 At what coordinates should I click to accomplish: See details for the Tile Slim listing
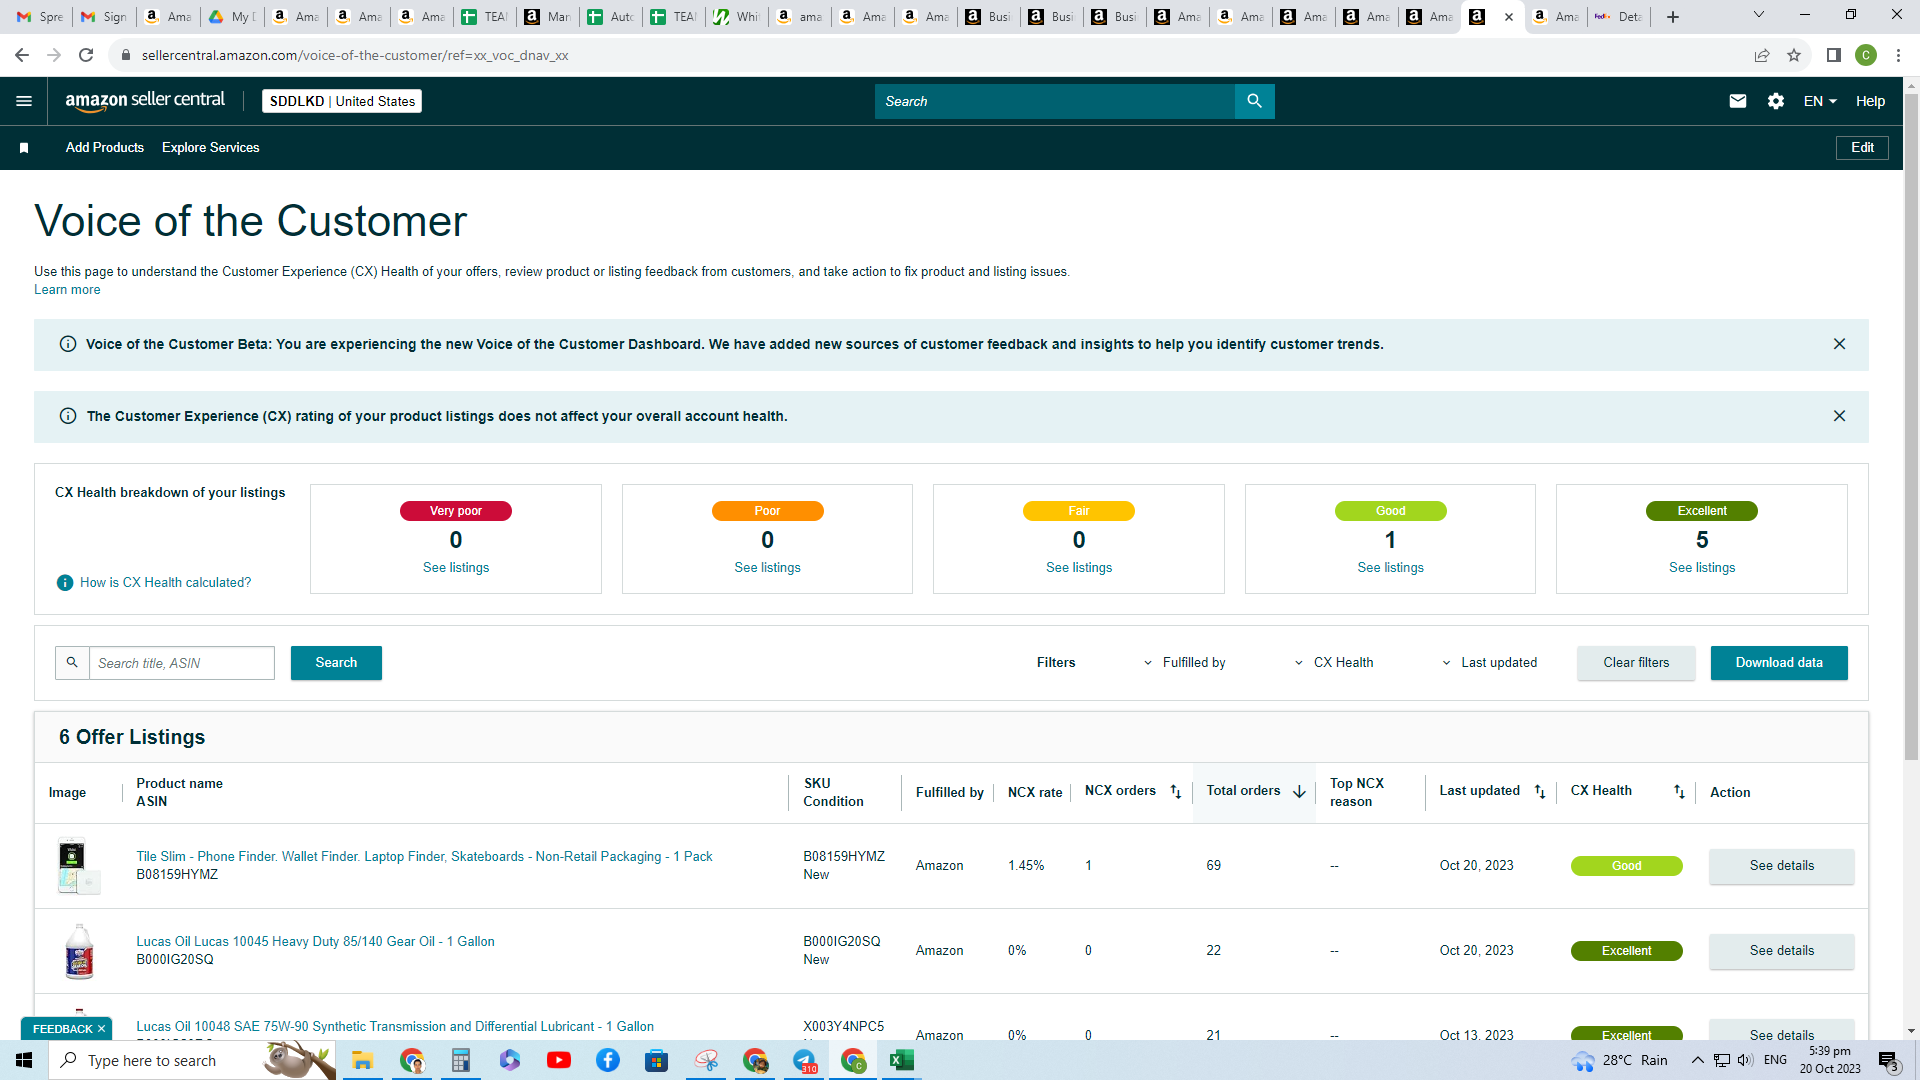(1781, 866)
